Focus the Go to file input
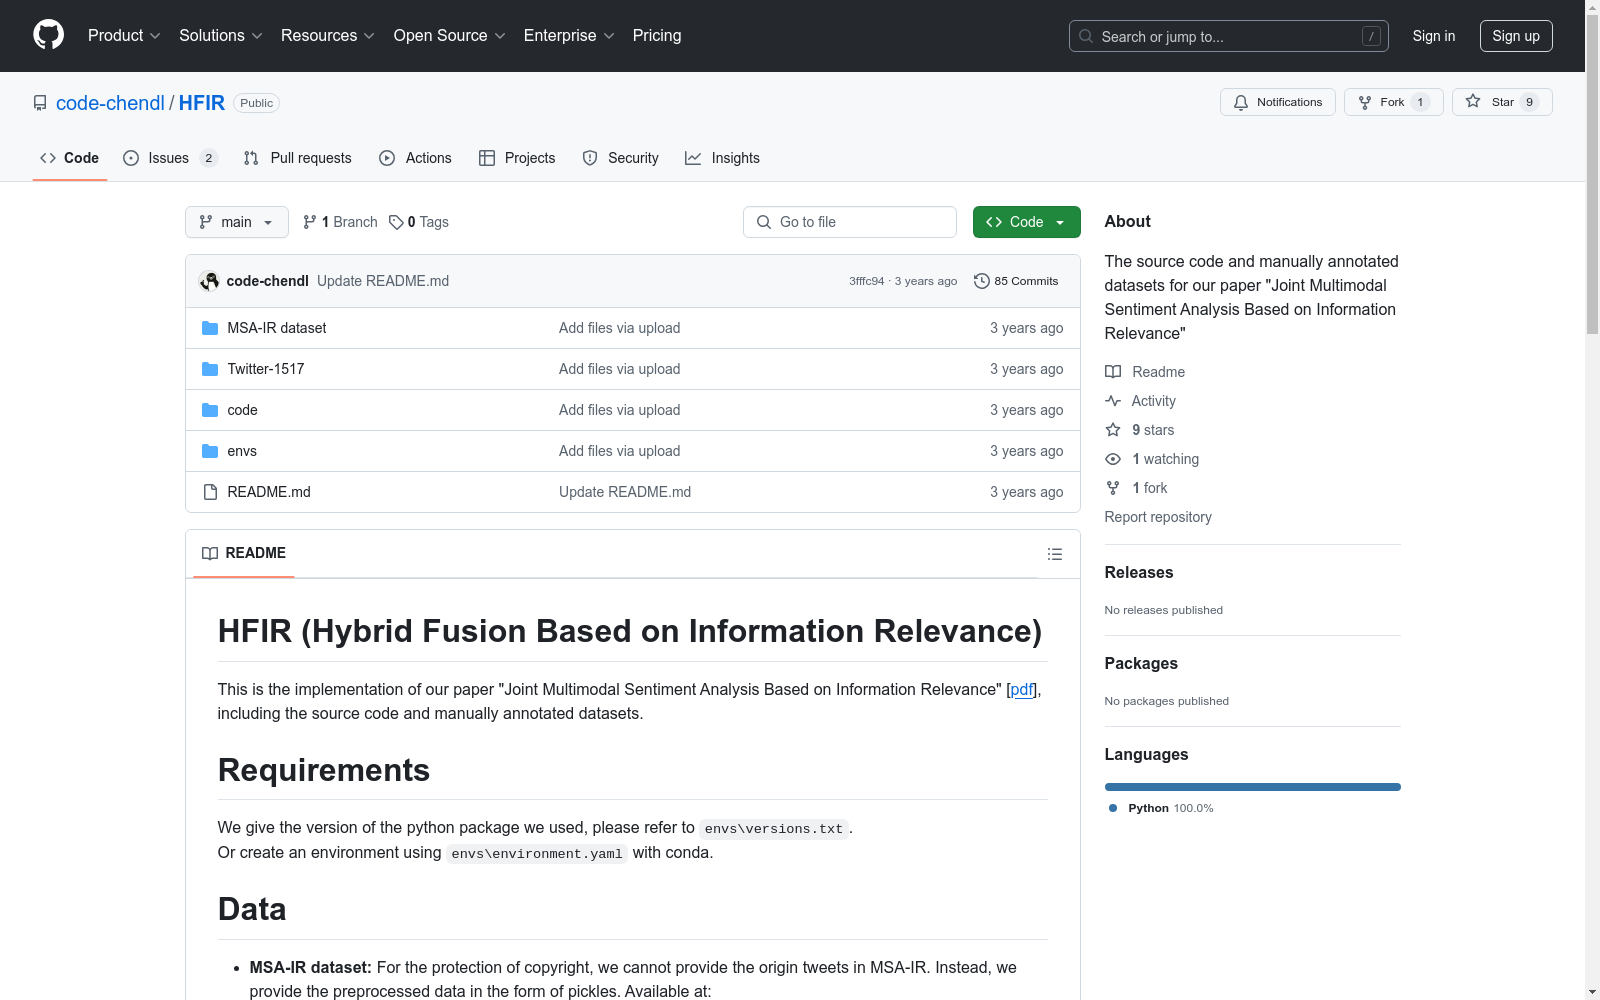The image size is (1600, 1000). 849,222
